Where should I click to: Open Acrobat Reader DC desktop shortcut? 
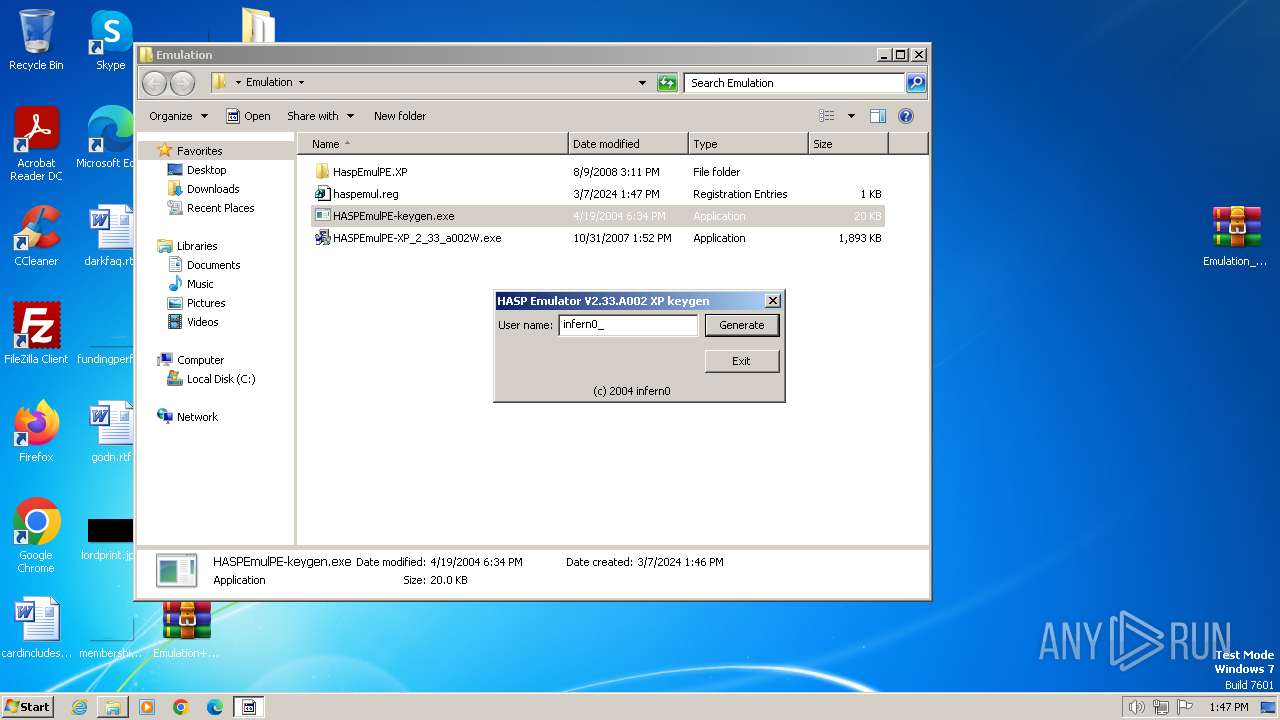point(36,143)
